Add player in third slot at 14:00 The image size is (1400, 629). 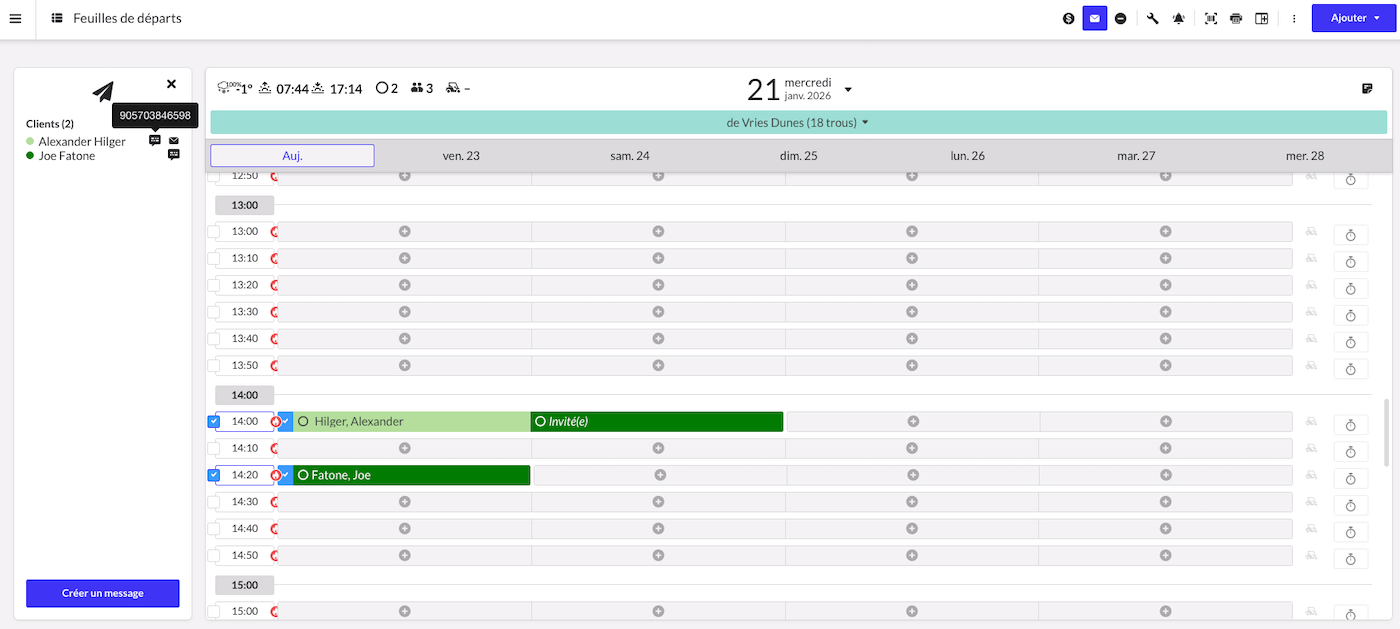click(x=912, y=421)
